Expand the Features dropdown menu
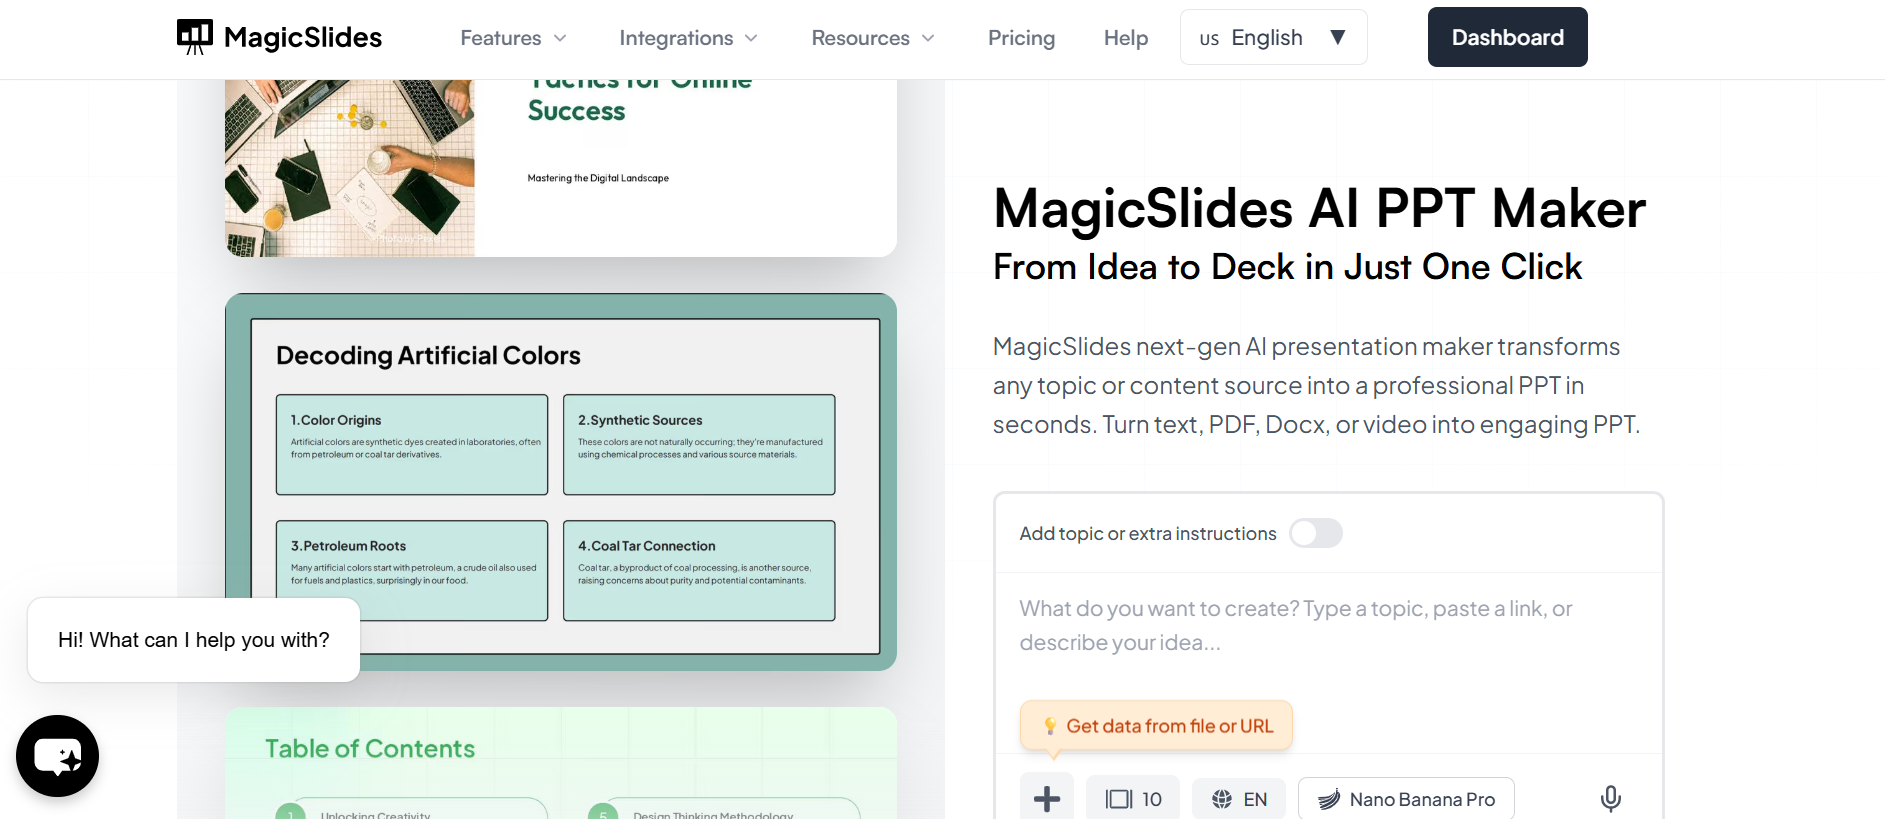This screenshot has height=819, width=1885. [x=513, y=38]
